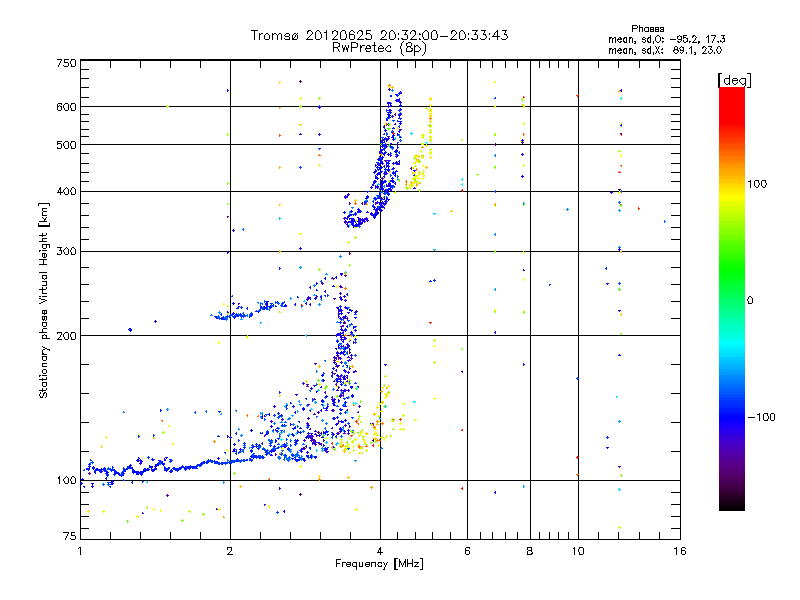
Task: Click the '500' height tick label
Action: (66, 145)
